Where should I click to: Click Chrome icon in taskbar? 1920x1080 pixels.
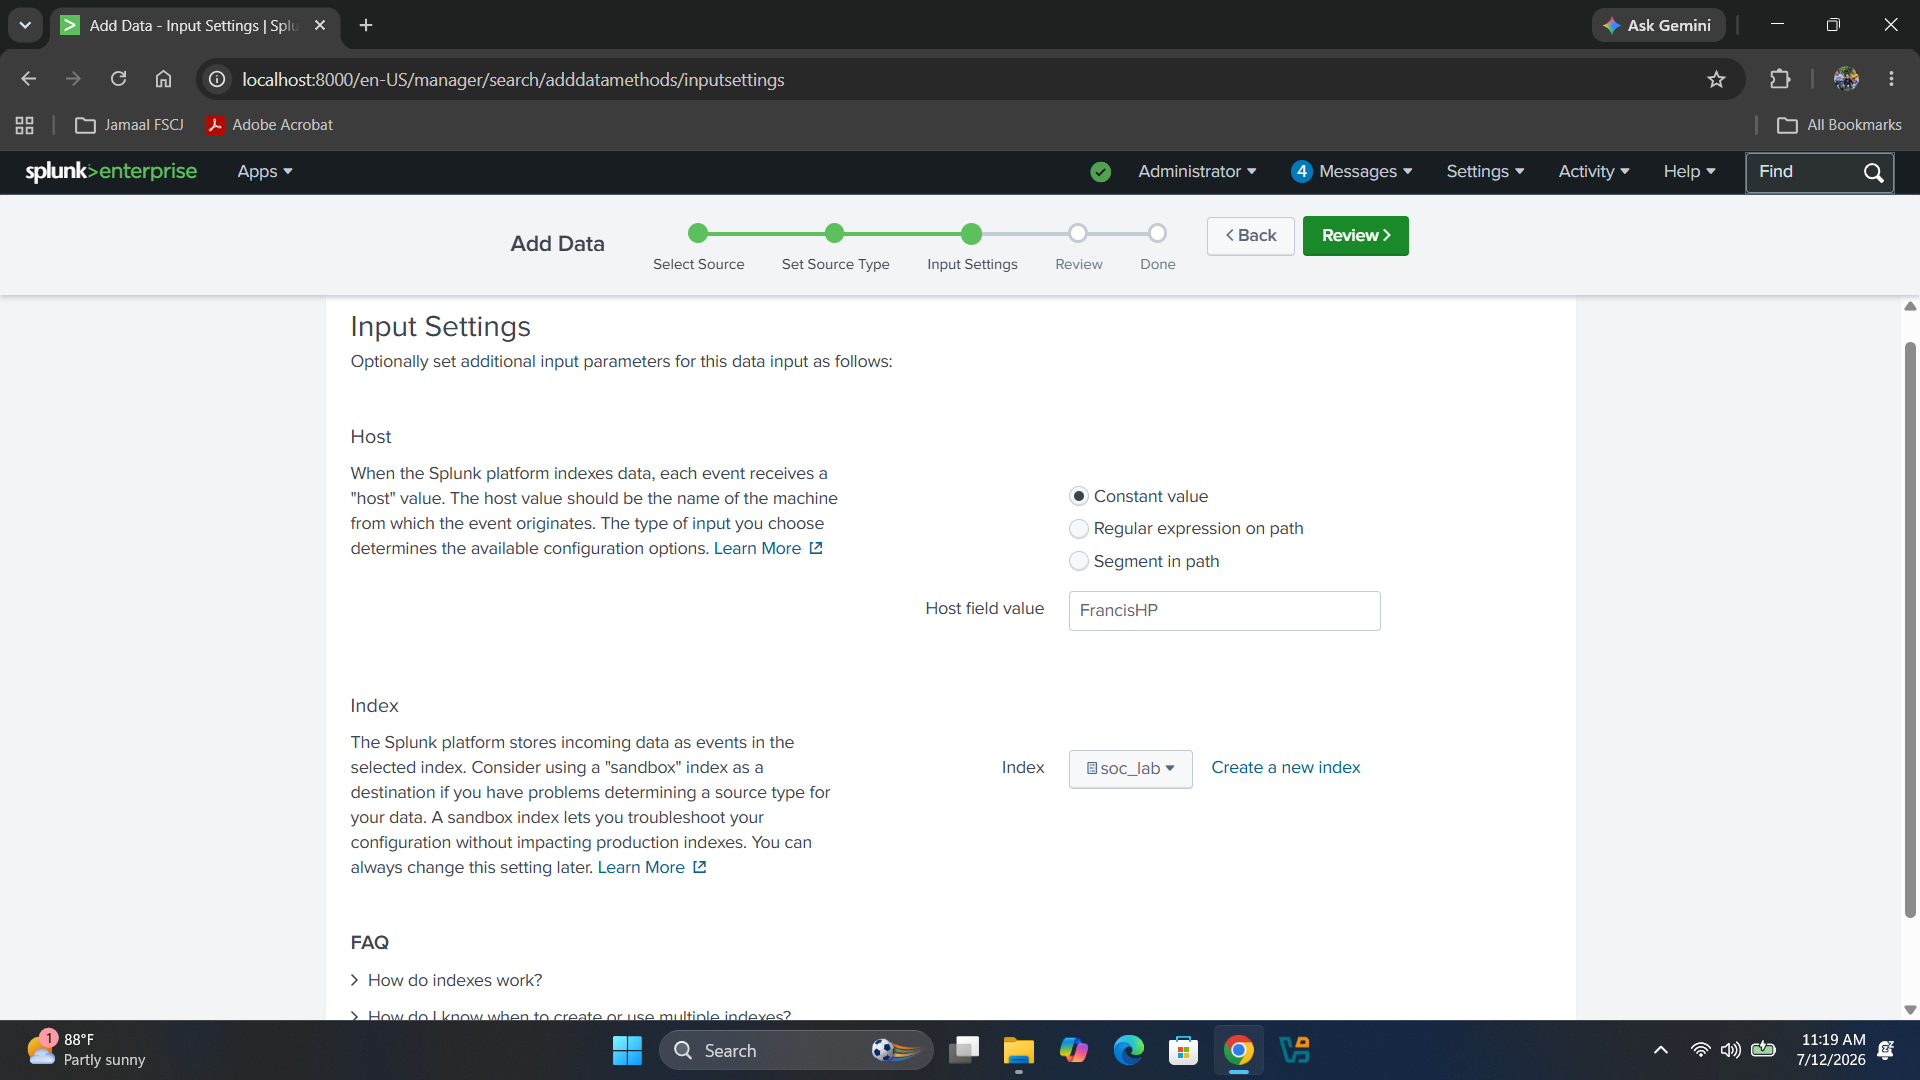click(1238, 1050)
